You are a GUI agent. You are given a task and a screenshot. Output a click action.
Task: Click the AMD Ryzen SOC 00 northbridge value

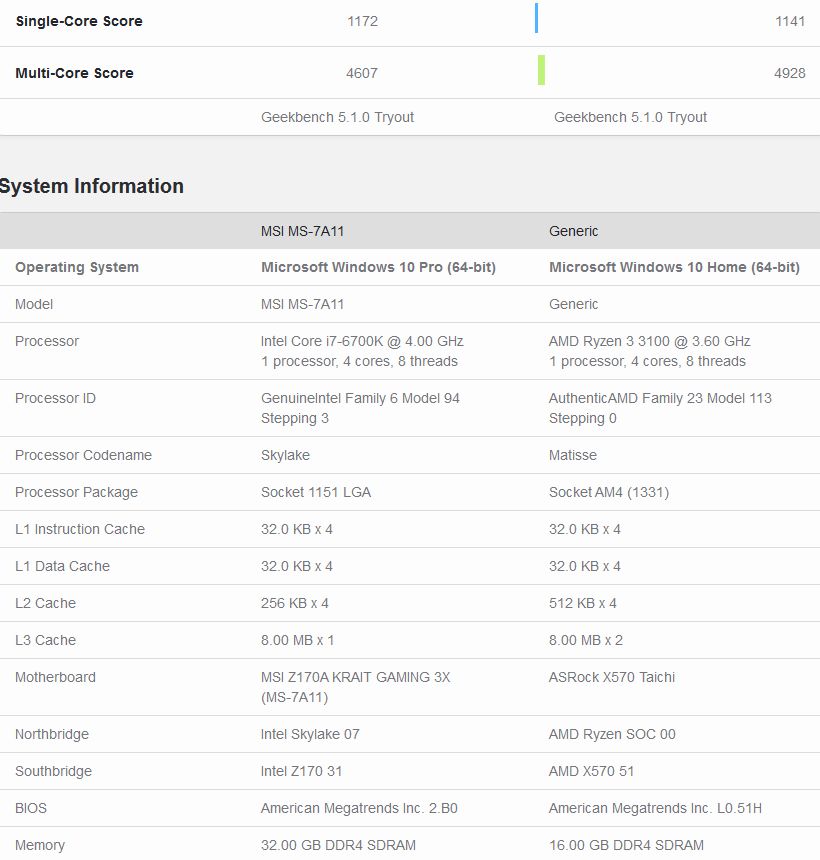(612, 734)
